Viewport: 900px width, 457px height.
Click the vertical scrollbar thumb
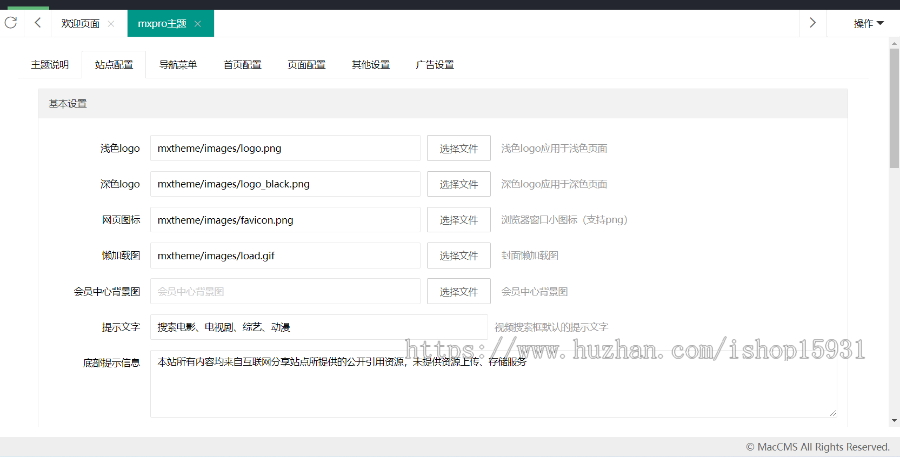coord(894,108)
